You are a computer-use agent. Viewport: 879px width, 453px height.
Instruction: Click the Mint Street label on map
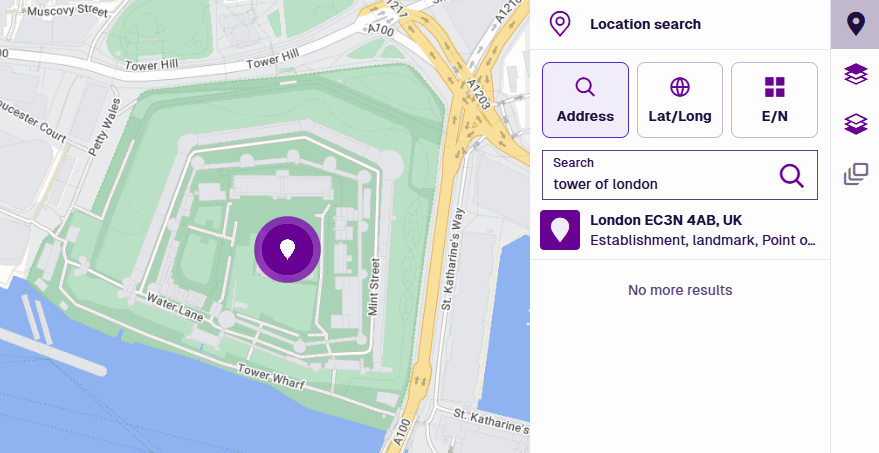[374, 286]
